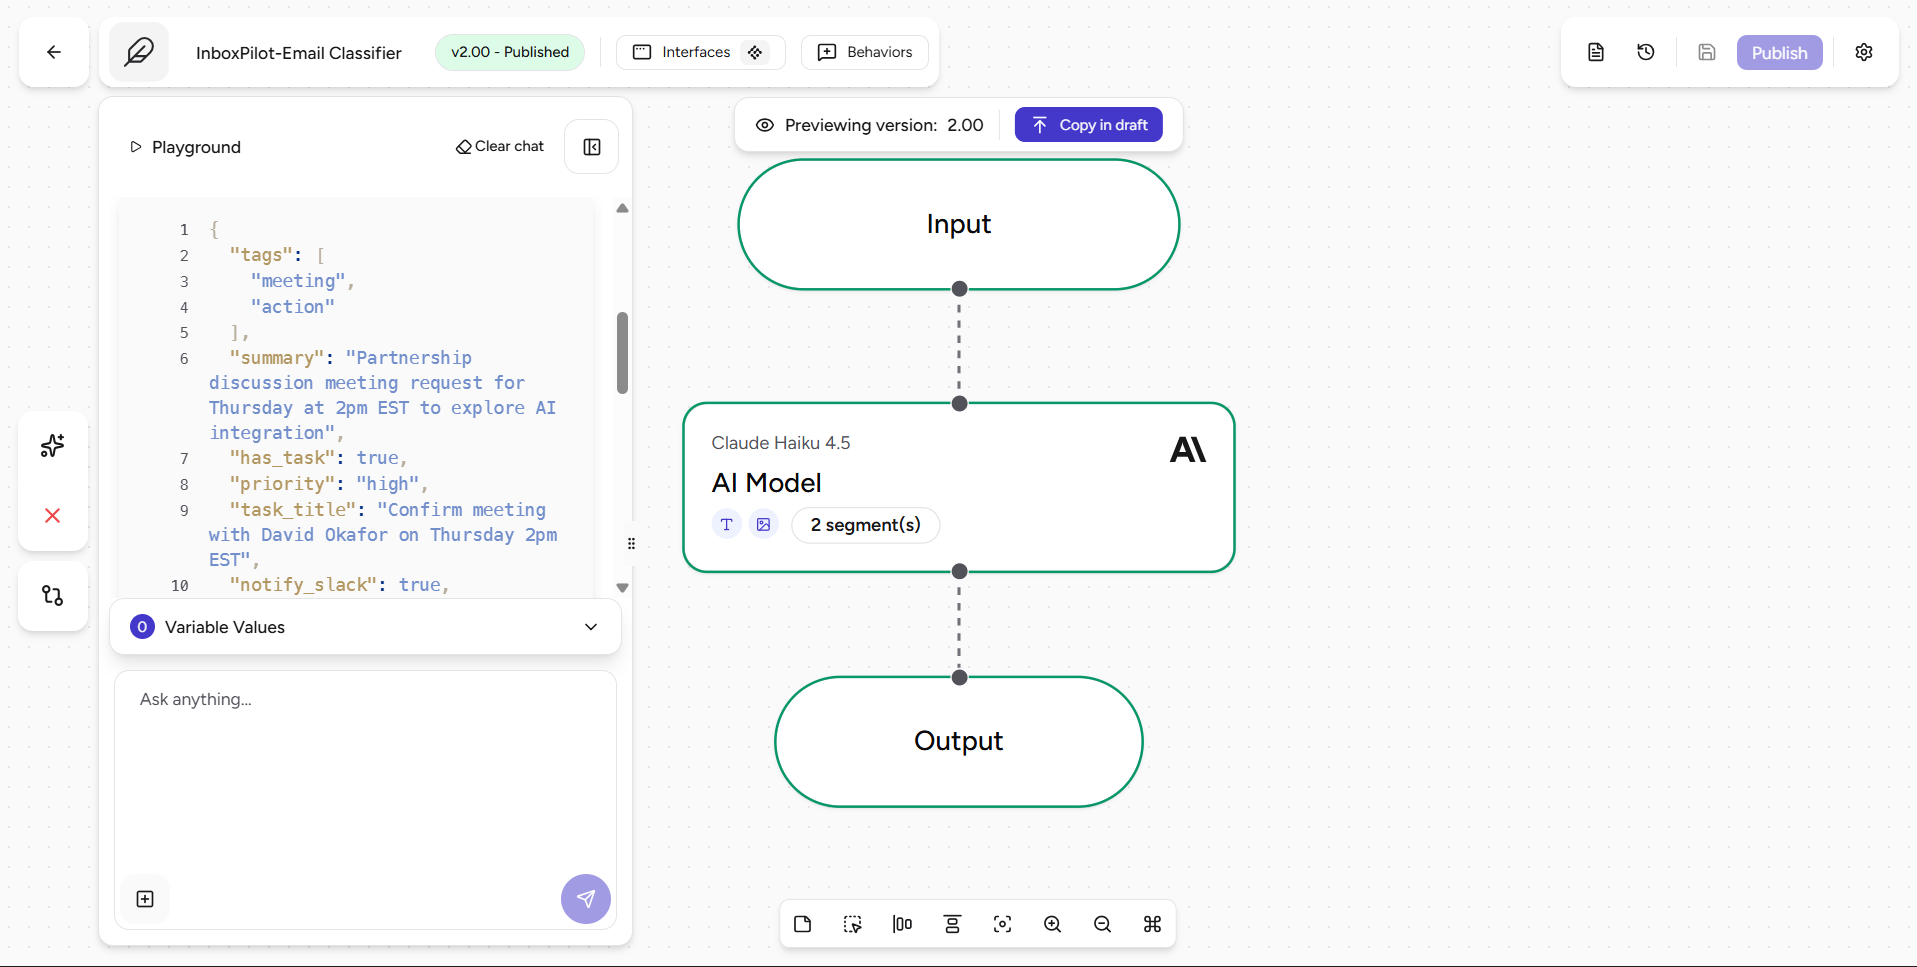Click the add attachment plus icon
1917x967 pixels.
pos(145,899)
